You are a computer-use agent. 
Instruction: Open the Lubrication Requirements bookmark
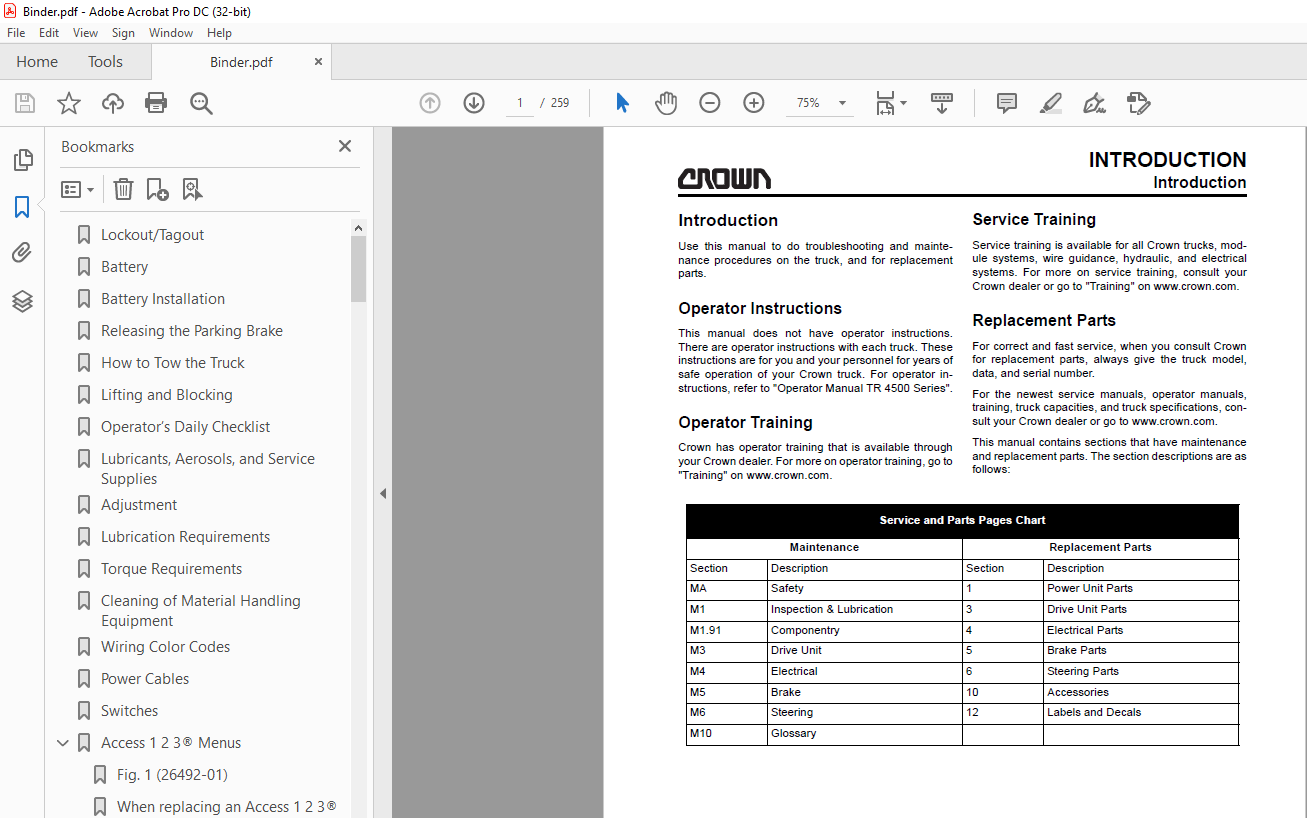tap(185, 537)
